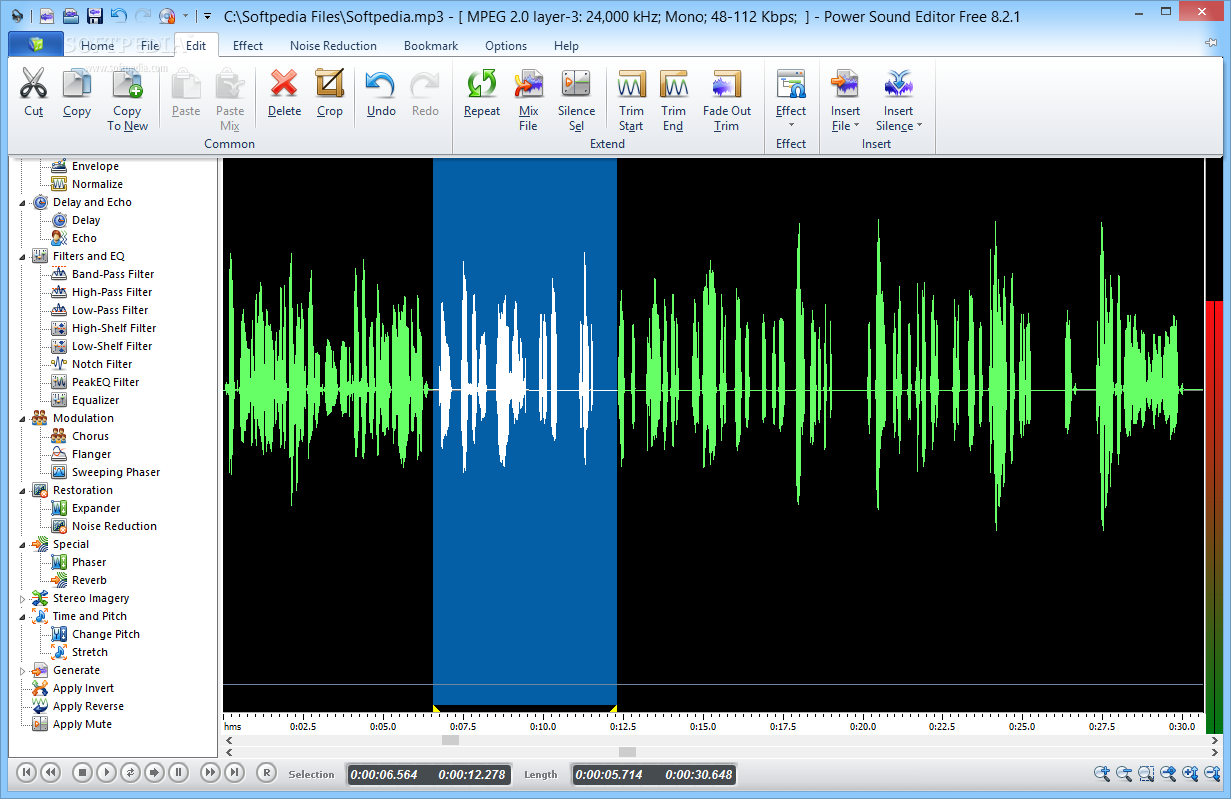Screen dimensions: 1231x799
Task: Click the Cut scissors icon
Action: [x=34, y=83]
